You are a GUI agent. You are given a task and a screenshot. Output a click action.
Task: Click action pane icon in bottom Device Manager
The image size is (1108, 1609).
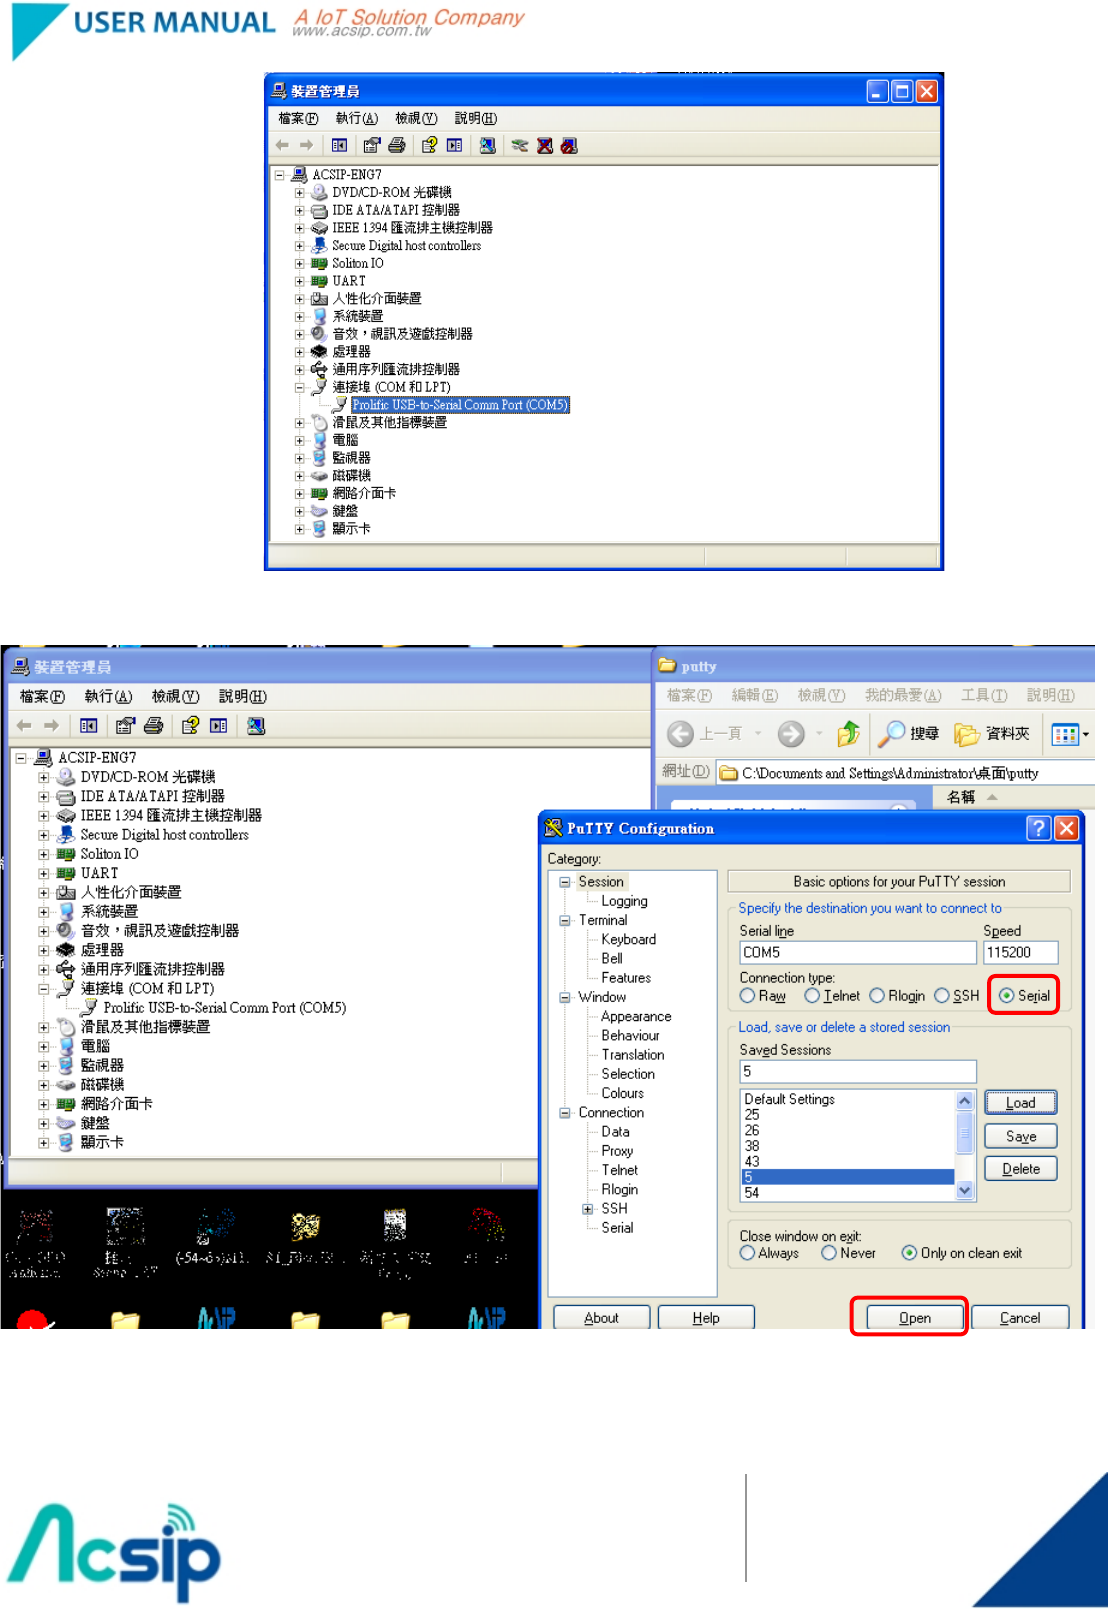click(219, 726)
